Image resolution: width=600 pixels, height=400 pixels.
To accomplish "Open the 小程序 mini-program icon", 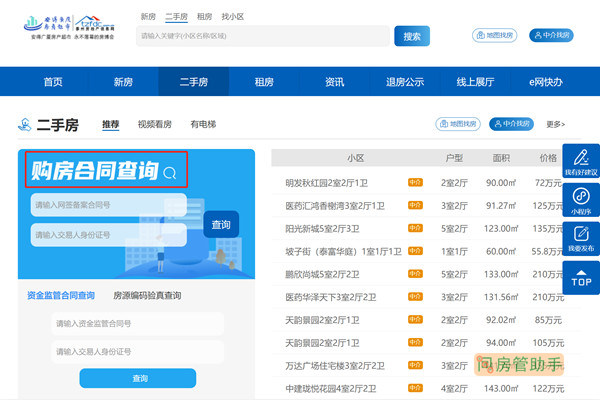I will coord(581,200).
